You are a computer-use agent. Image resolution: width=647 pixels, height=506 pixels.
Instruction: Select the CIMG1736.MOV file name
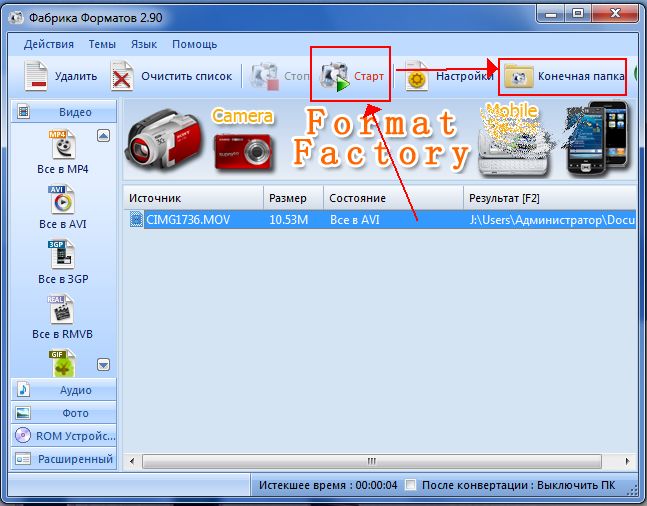click(188, 220)
